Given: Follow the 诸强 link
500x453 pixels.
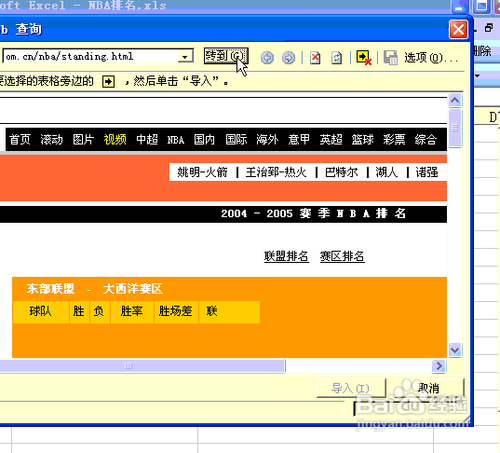Looking at the screenshot, I should tap(427, 172).
